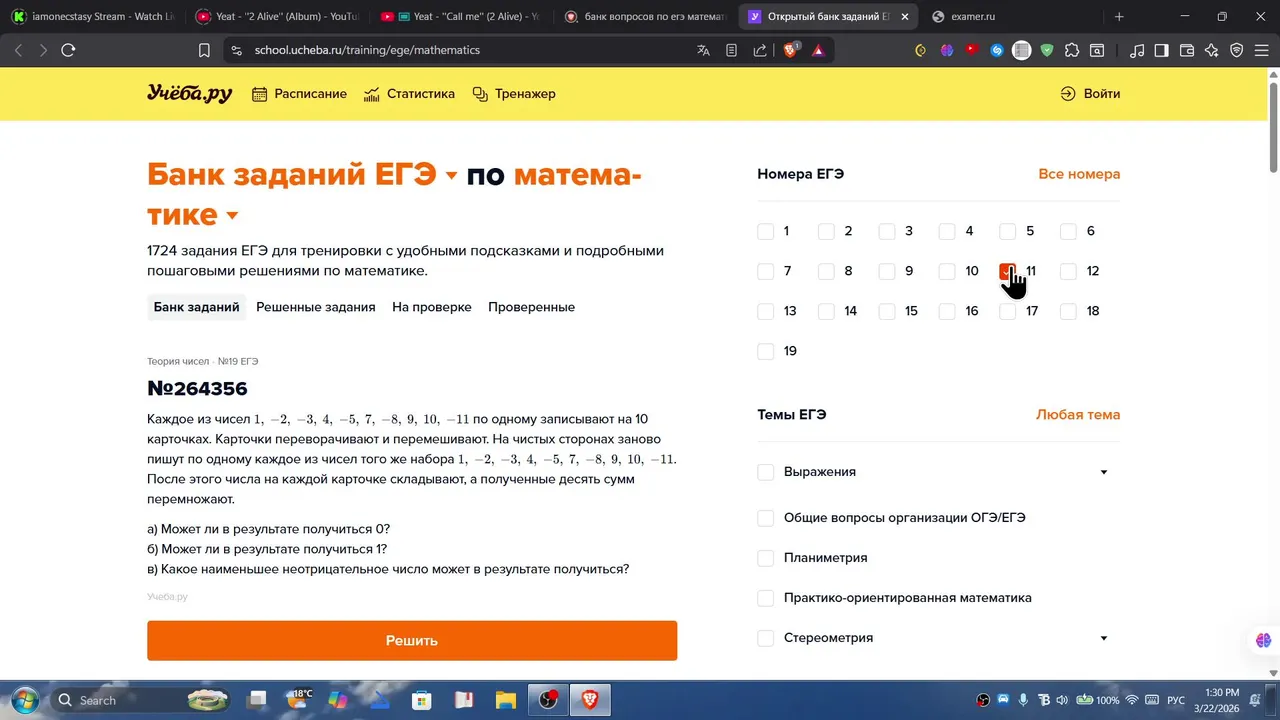This screenshot has height=720, width=1280.
Task: Check the Планиметрия topic checkbox
Action: click(x=766, y=558)
